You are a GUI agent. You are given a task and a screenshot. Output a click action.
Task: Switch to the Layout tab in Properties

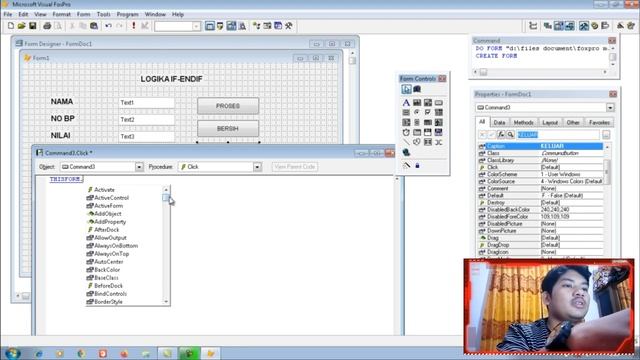coord(550,122)
